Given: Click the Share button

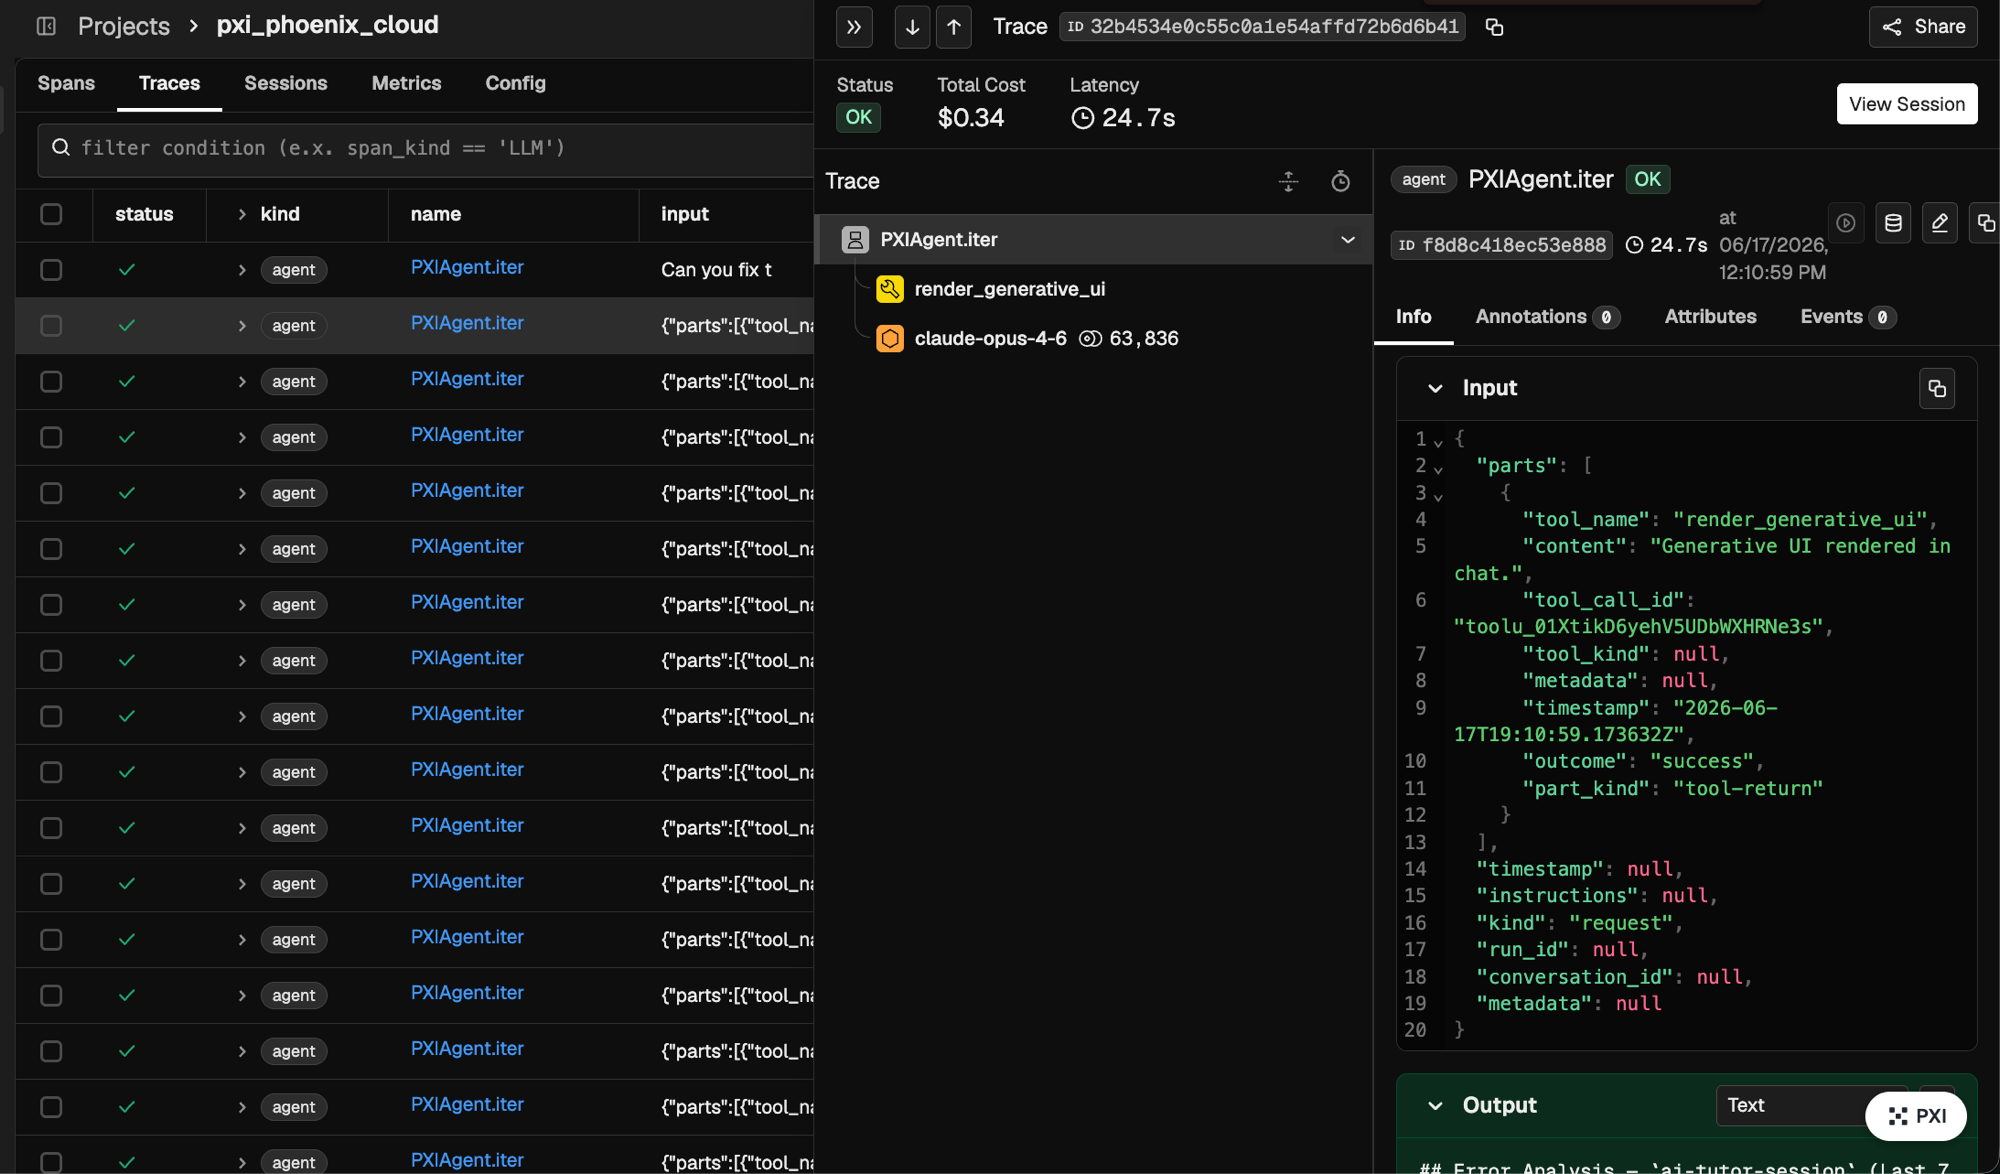Looking at the screenshot, I should pos(1923,27).
